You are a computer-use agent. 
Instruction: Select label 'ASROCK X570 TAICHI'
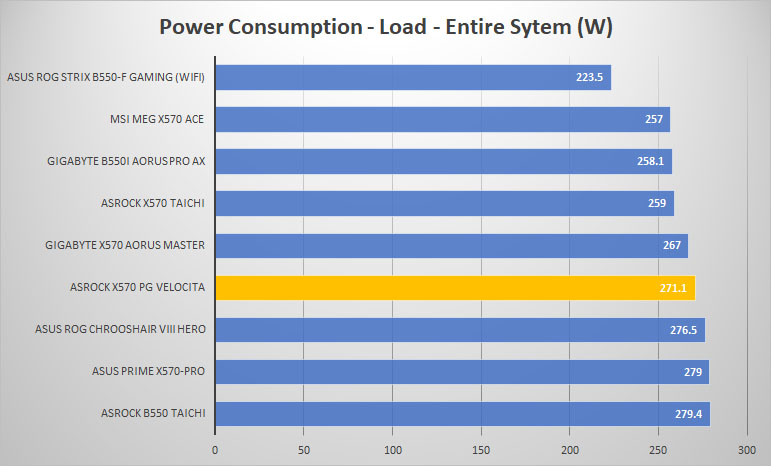(x=153, y=203)
